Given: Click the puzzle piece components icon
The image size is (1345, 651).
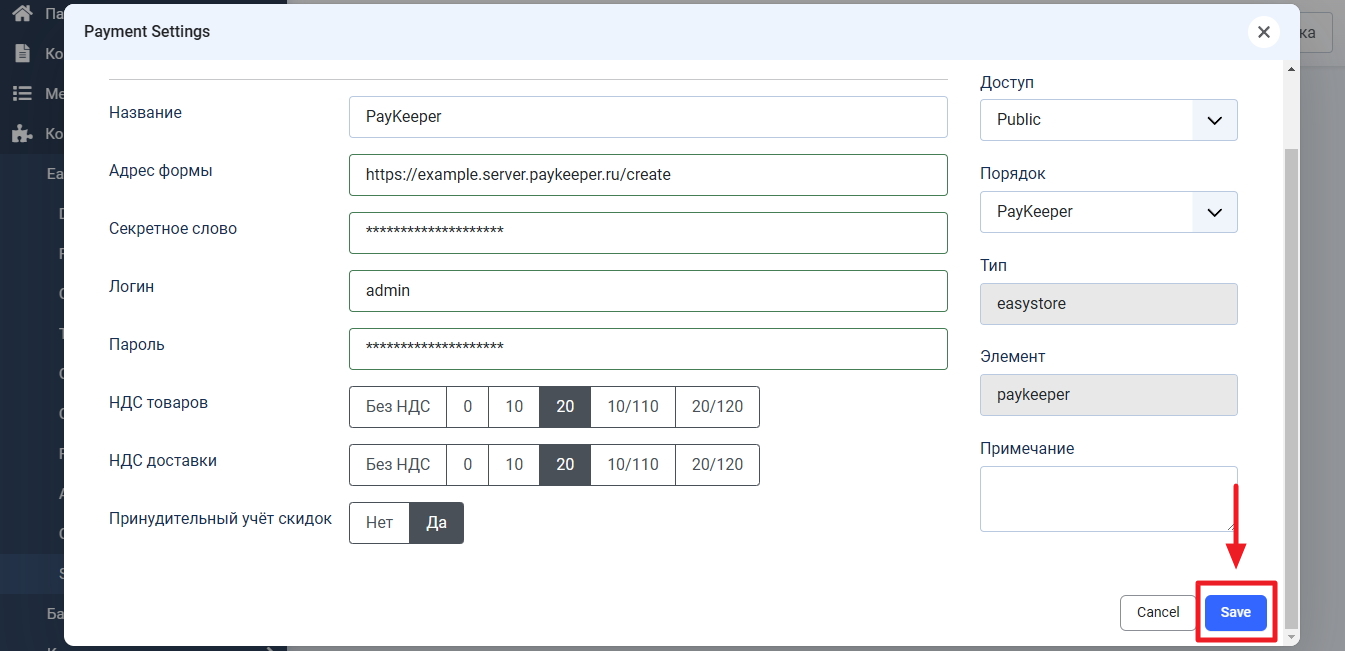Looking at the screenshot, I should 21,133.
